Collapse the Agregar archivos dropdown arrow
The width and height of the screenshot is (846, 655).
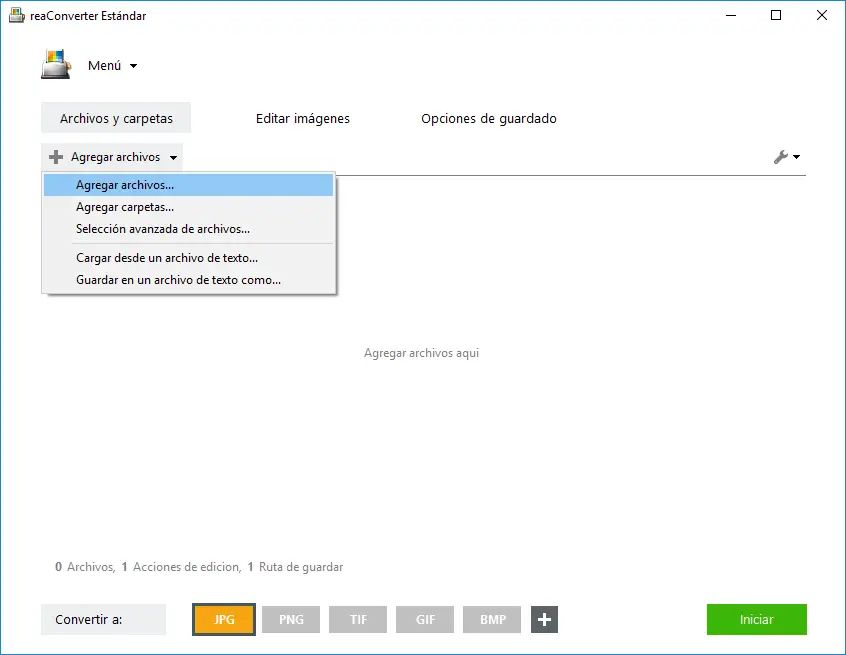(x=173, y=158)
